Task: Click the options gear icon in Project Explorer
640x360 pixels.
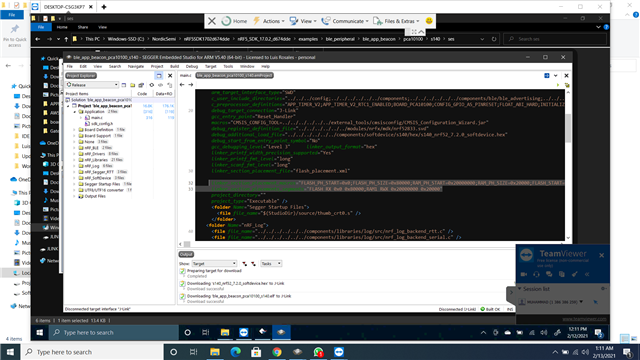Action: pos(152,85)
